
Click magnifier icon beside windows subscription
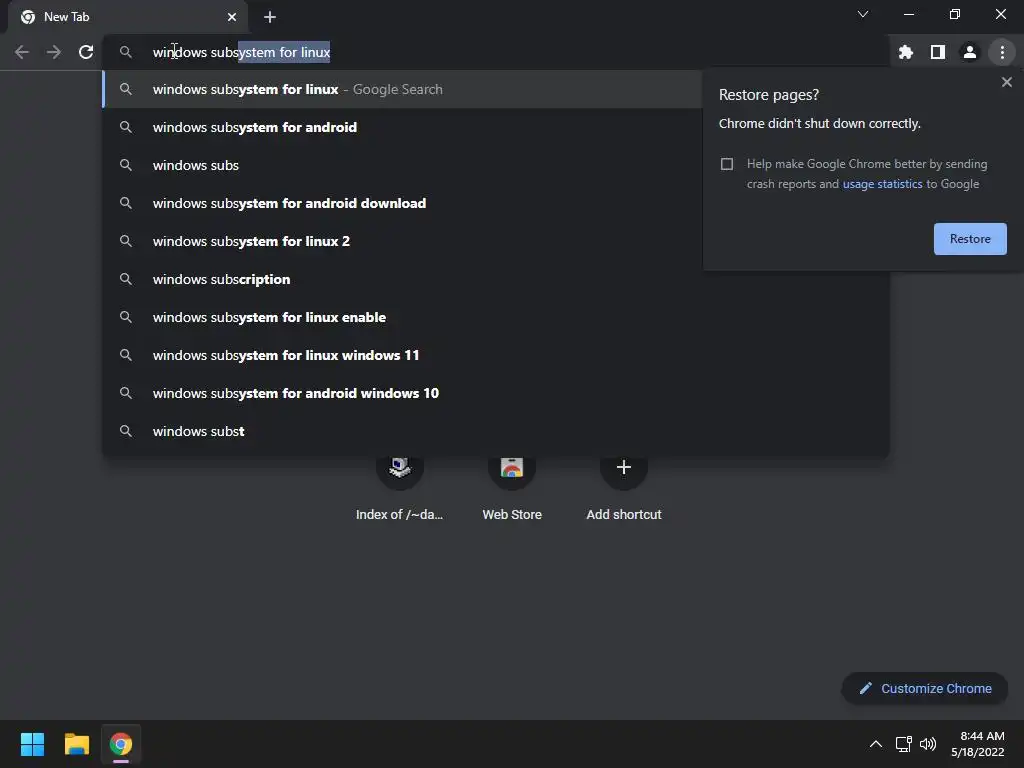tap(126, 280)
